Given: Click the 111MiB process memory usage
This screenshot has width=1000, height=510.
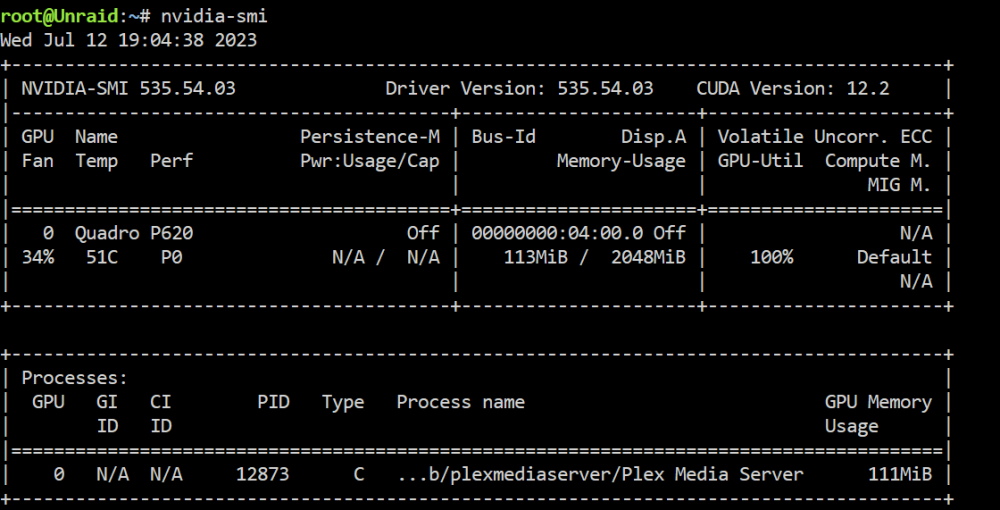Looking at the screenshot, I should (x=900, y=474).
